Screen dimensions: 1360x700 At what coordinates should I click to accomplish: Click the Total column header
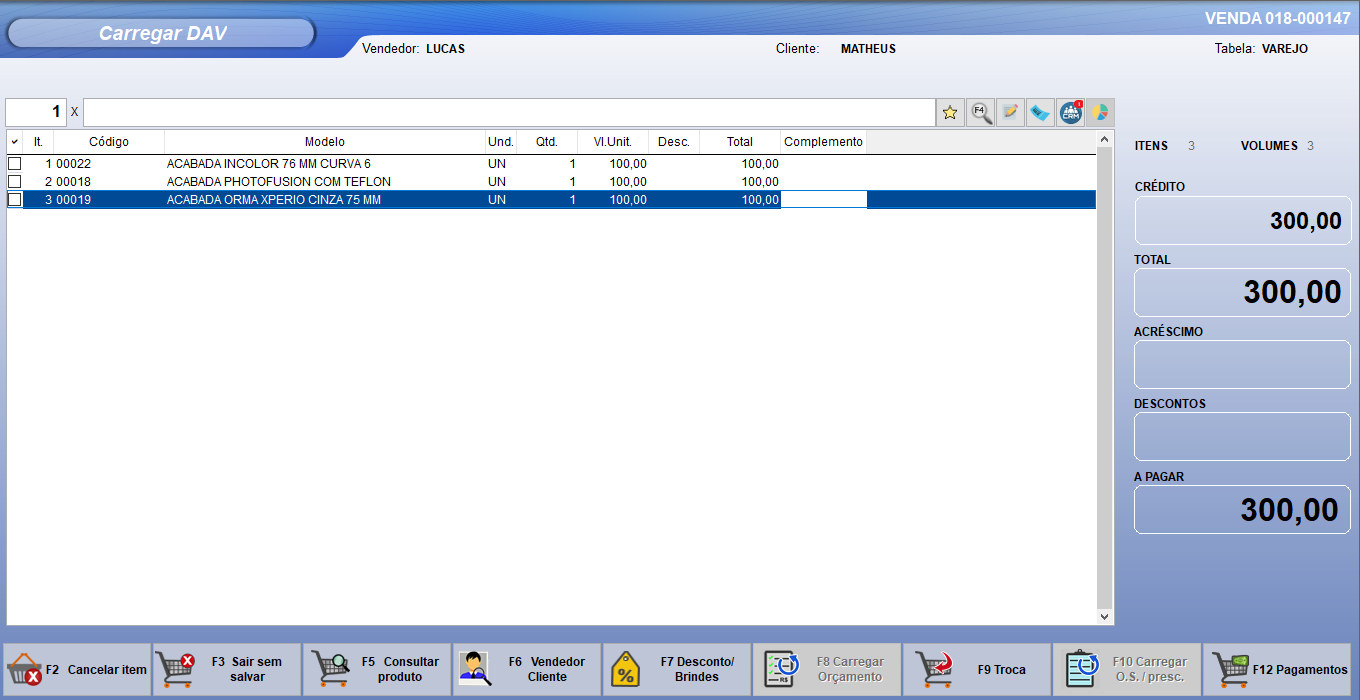(x=740, y=142)
